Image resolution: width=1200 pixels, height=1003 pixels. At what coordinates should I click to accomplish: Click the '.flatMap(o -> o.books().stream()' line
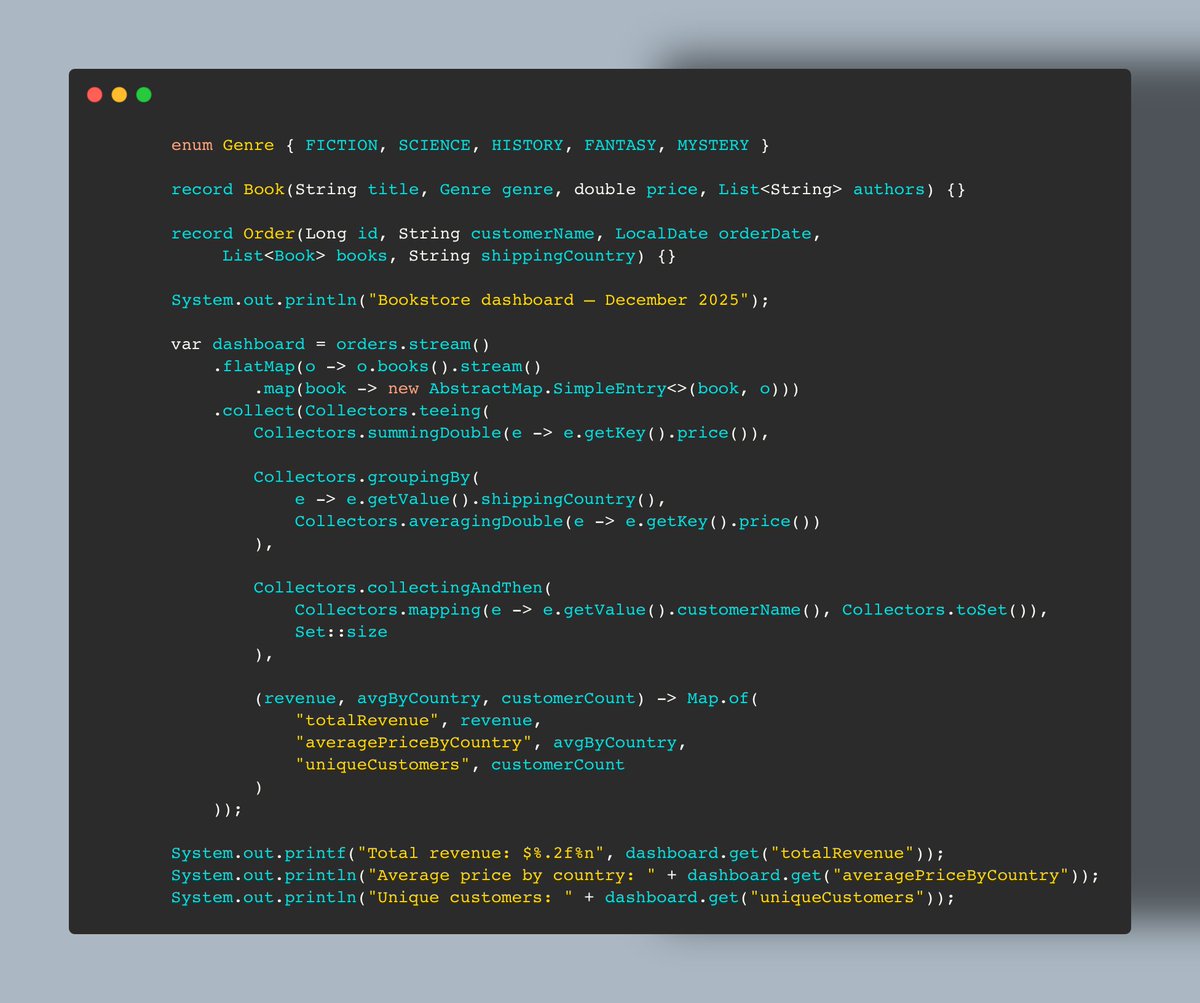click(377, 367)
